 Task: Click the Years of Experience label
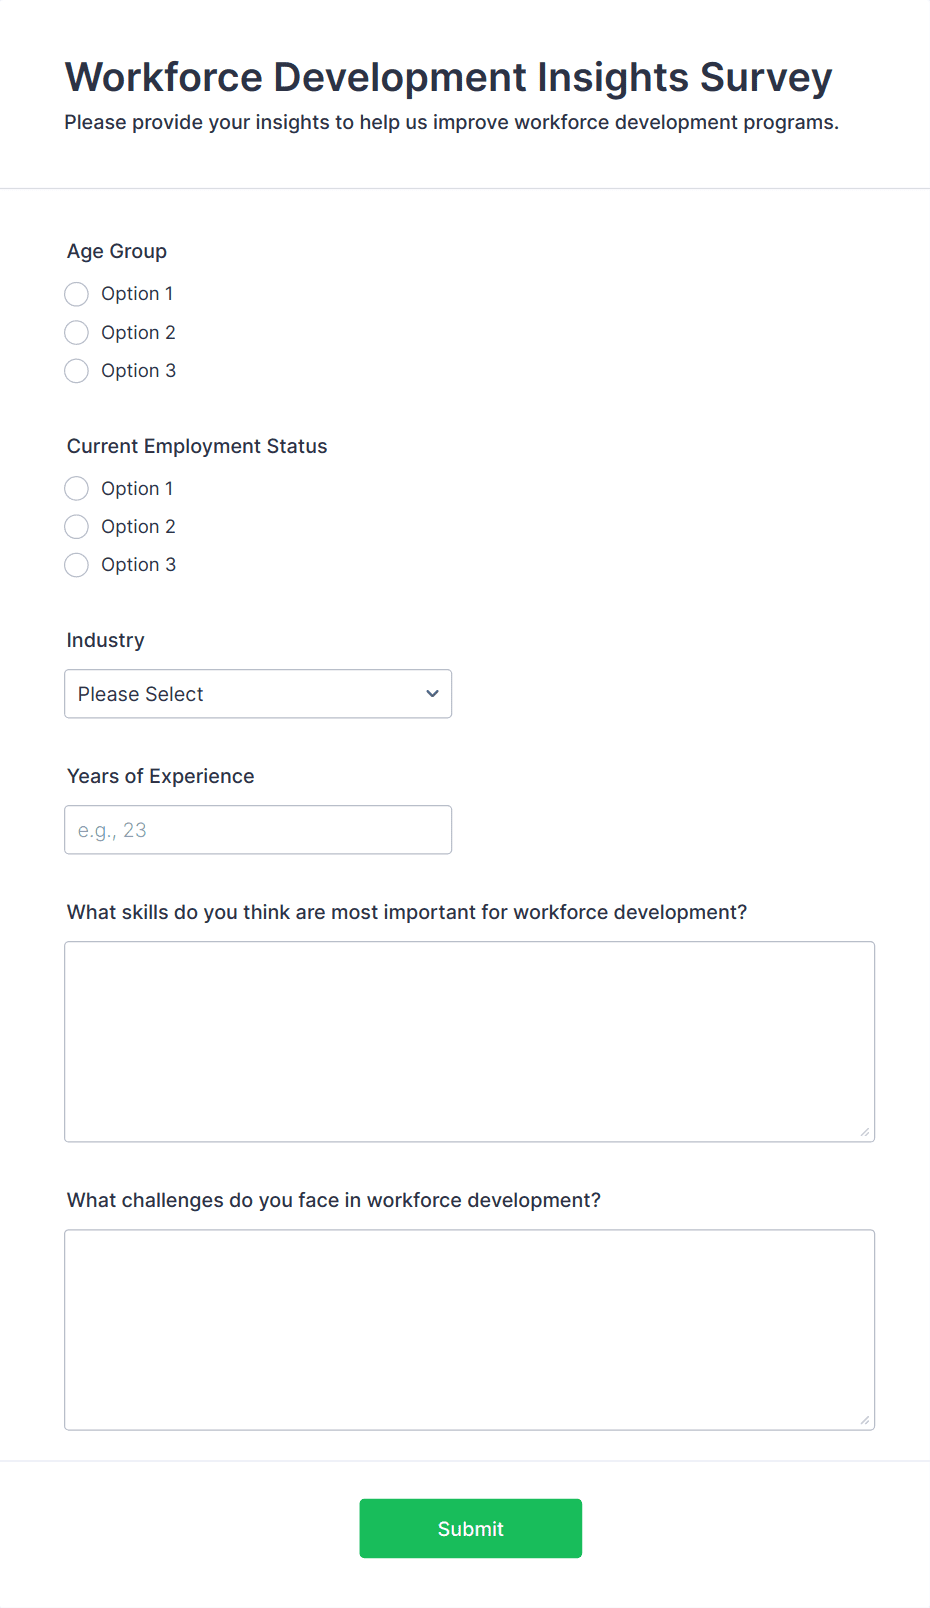(160, 776)
